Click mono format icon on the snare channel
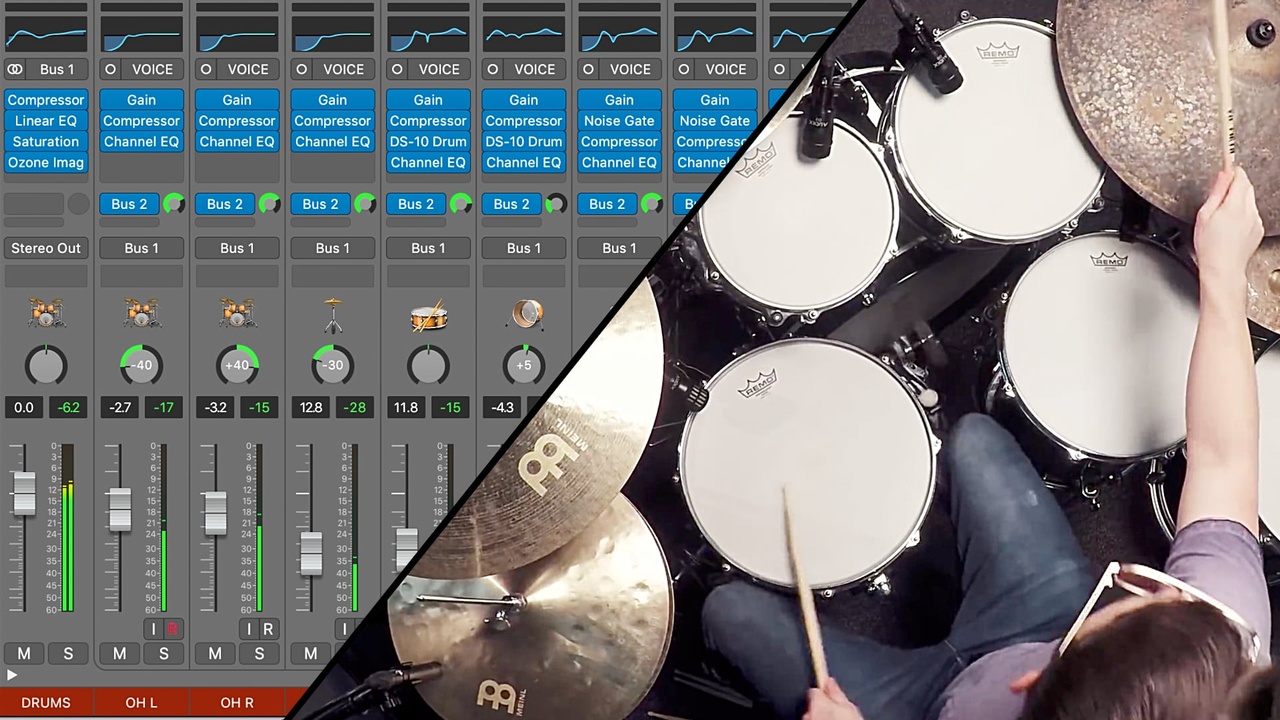 coord(397,69)
